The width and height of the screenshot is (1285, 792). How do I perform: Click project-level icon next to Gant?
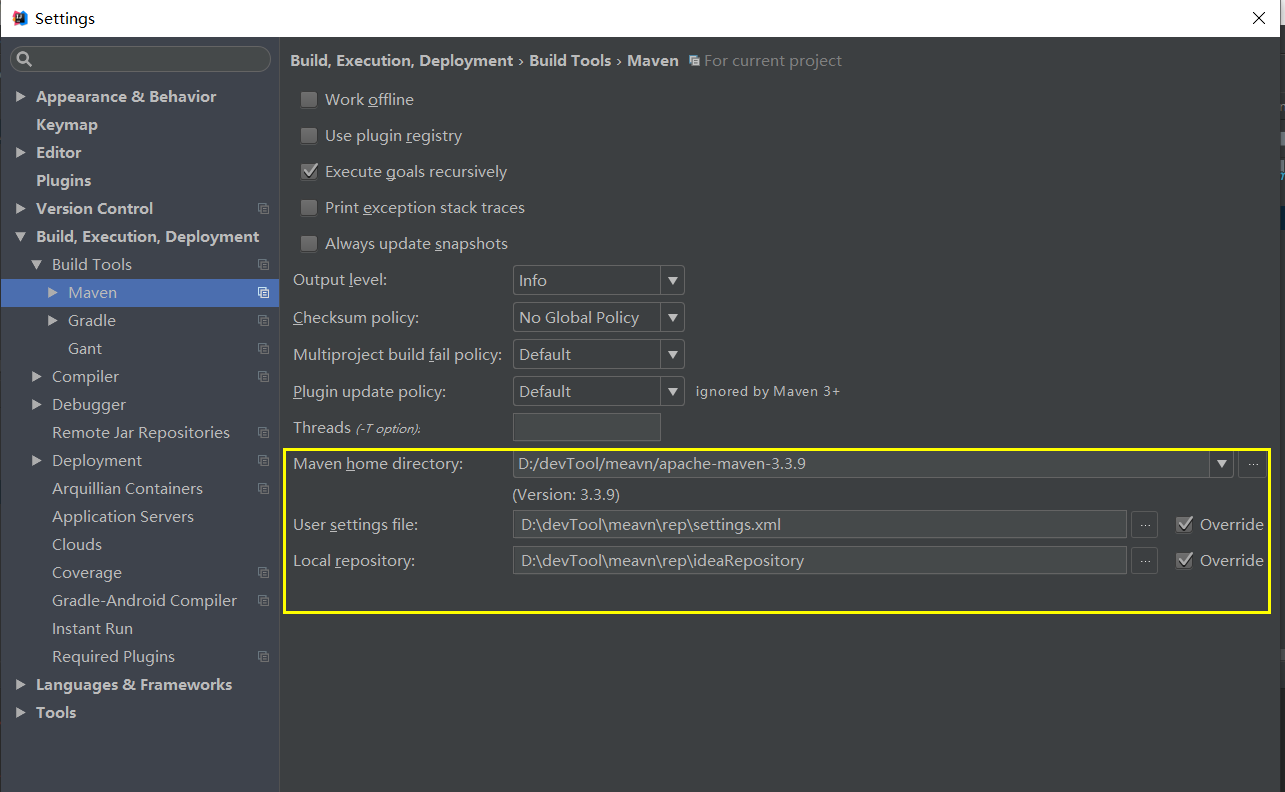click(x=263, y=349)
